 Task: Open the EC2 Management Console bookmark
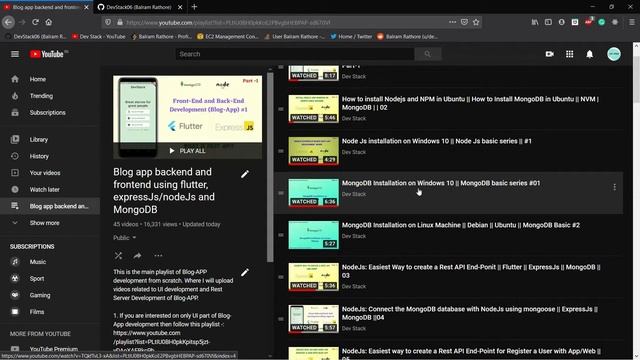[x=228, y=36]
